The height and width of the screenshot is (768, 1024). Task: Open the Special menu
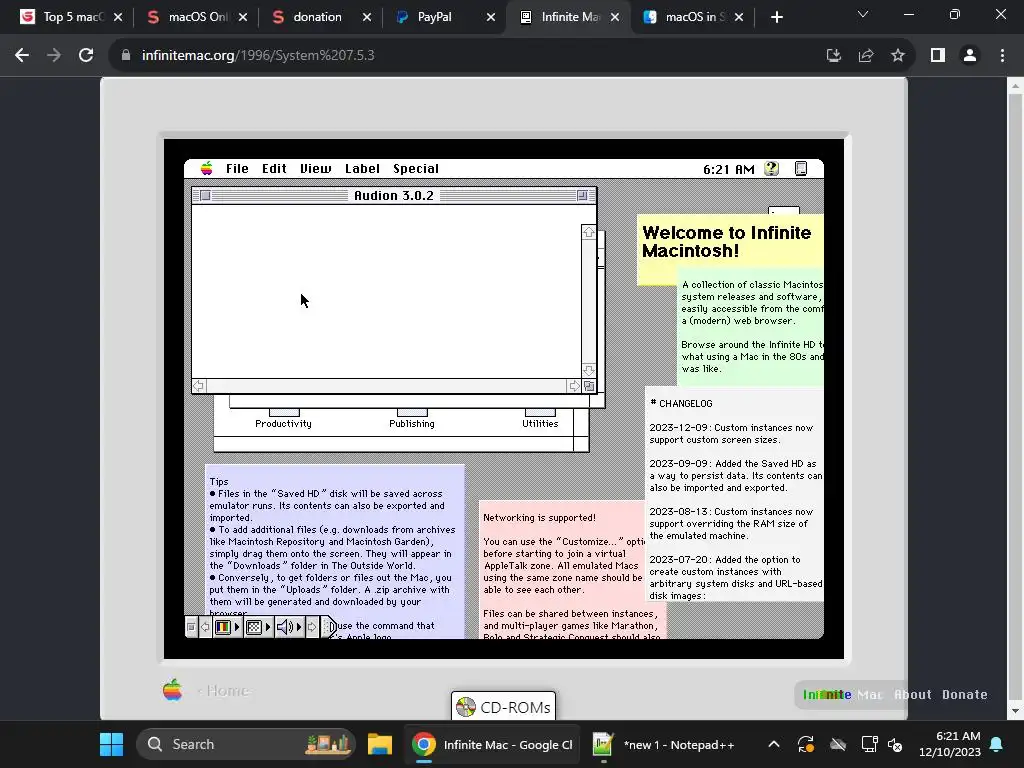pyautogui.click(x=416, y=168)
